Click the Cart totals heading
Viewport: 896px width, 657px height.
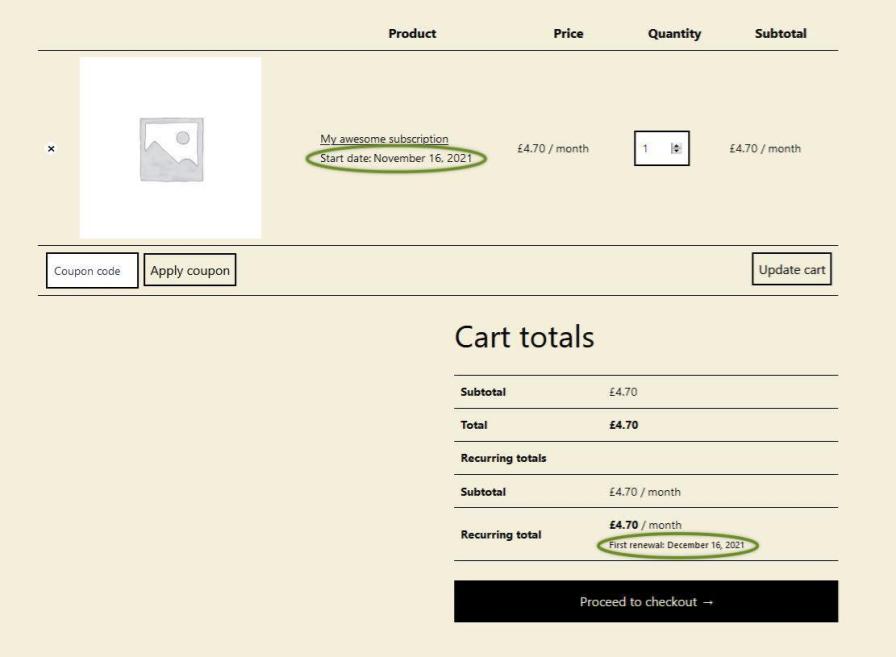pos(524,336)
